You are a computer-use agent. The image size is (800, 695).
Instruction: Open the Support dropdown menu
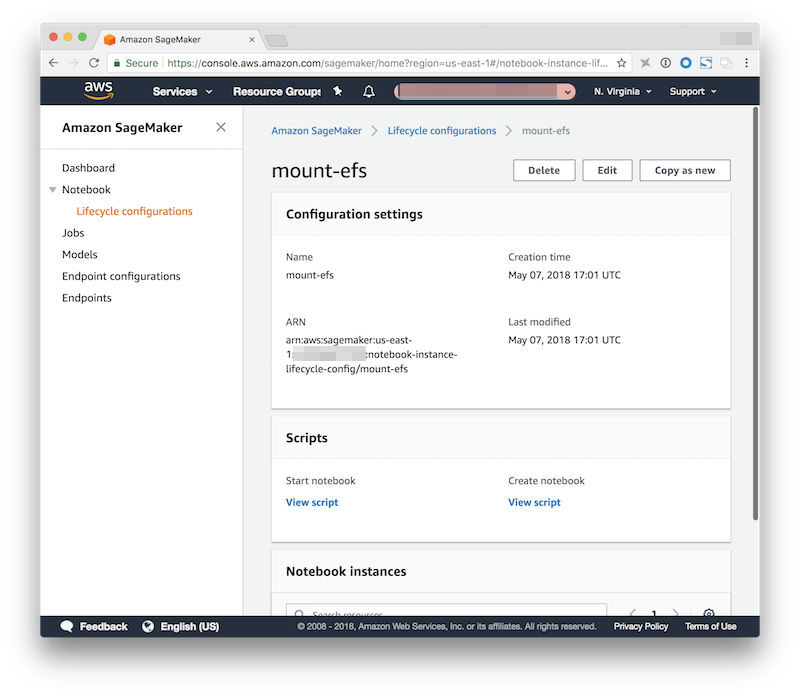coord(693,91)
